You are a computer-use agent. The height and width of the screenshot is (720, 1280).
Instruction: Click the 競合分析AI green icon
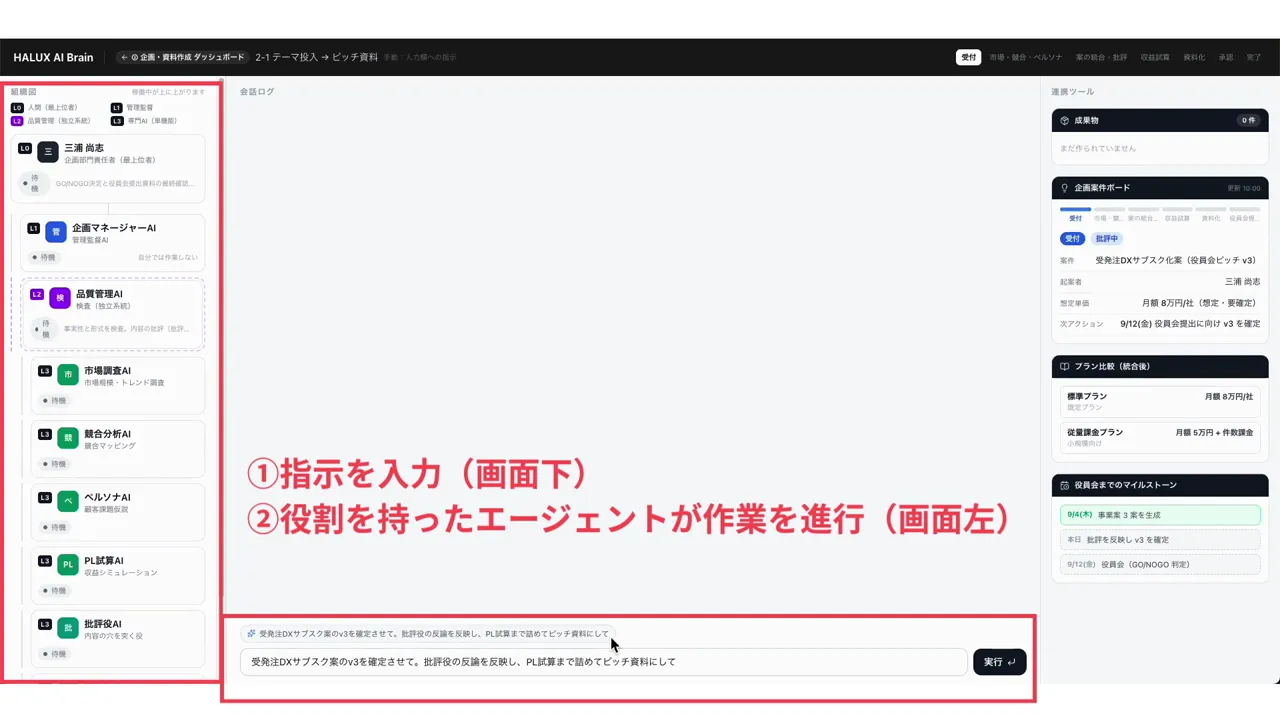click(x=68, y=438)
